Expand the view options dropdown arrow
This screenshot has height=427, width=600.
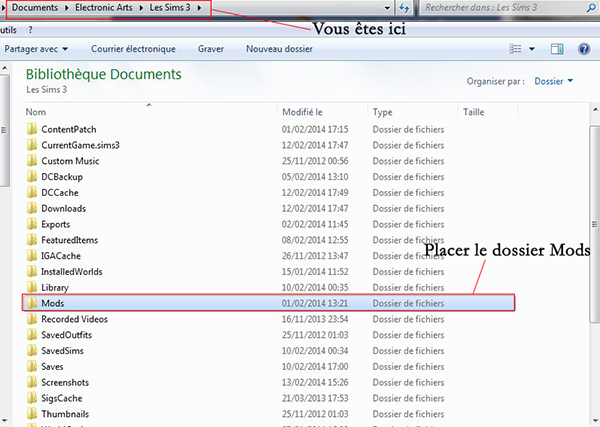[x=532, y=48]
